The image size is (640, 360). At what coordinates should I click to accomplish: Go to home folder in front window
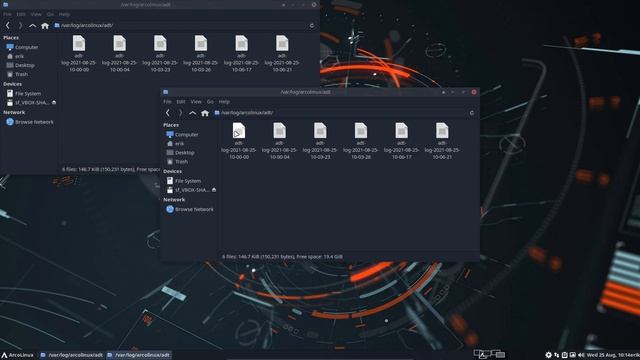(205, 113)
